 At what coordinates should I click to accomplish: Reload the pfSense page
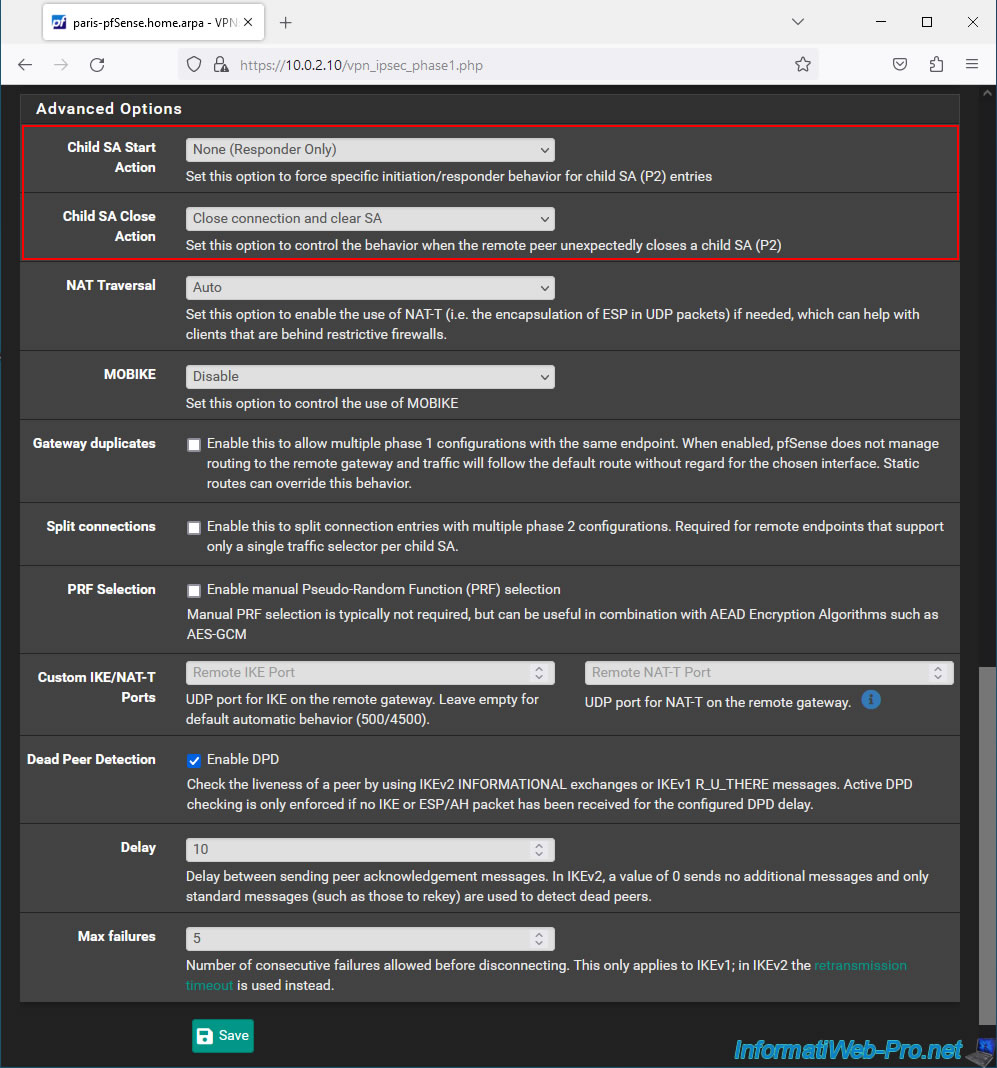tap(97, 65)
